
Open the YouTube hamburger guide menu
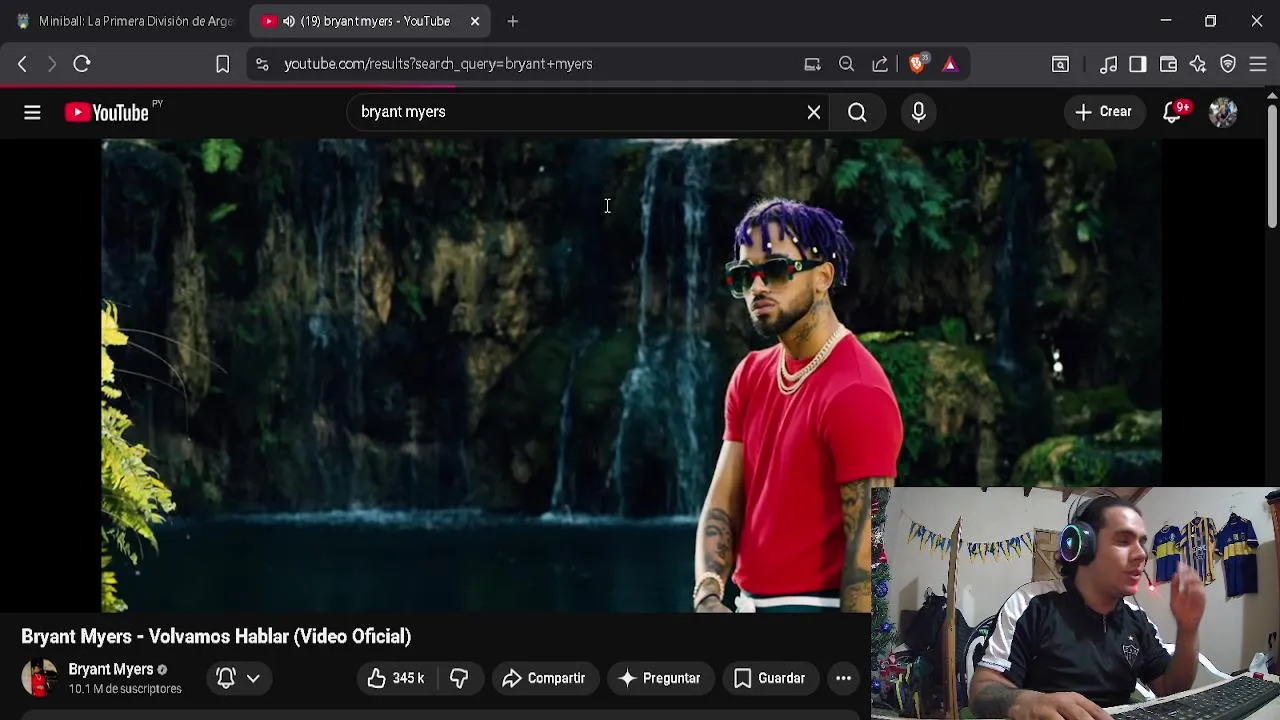pyautogui.click(x=32, y=113)
